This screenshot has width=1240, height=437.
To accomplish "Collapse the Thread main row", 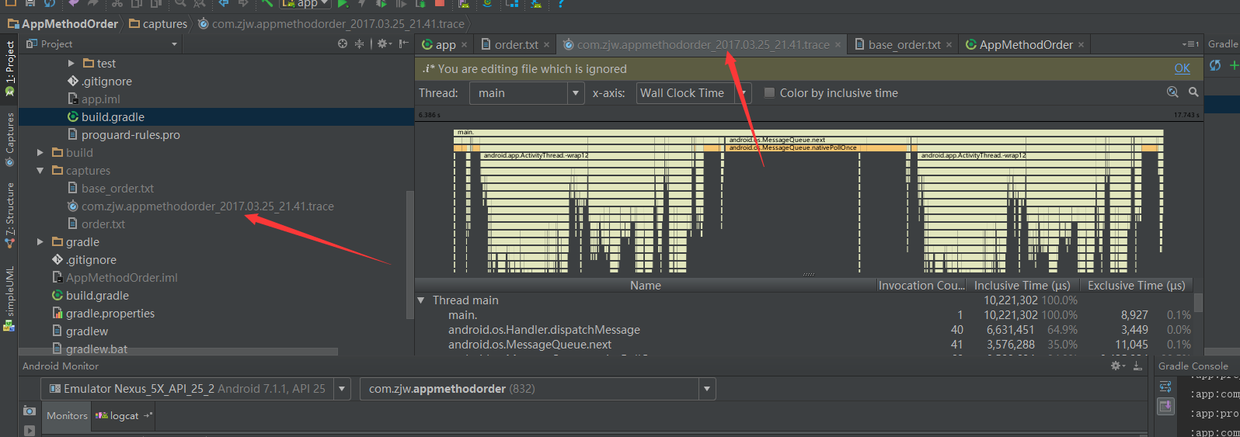I will (422, 300).
